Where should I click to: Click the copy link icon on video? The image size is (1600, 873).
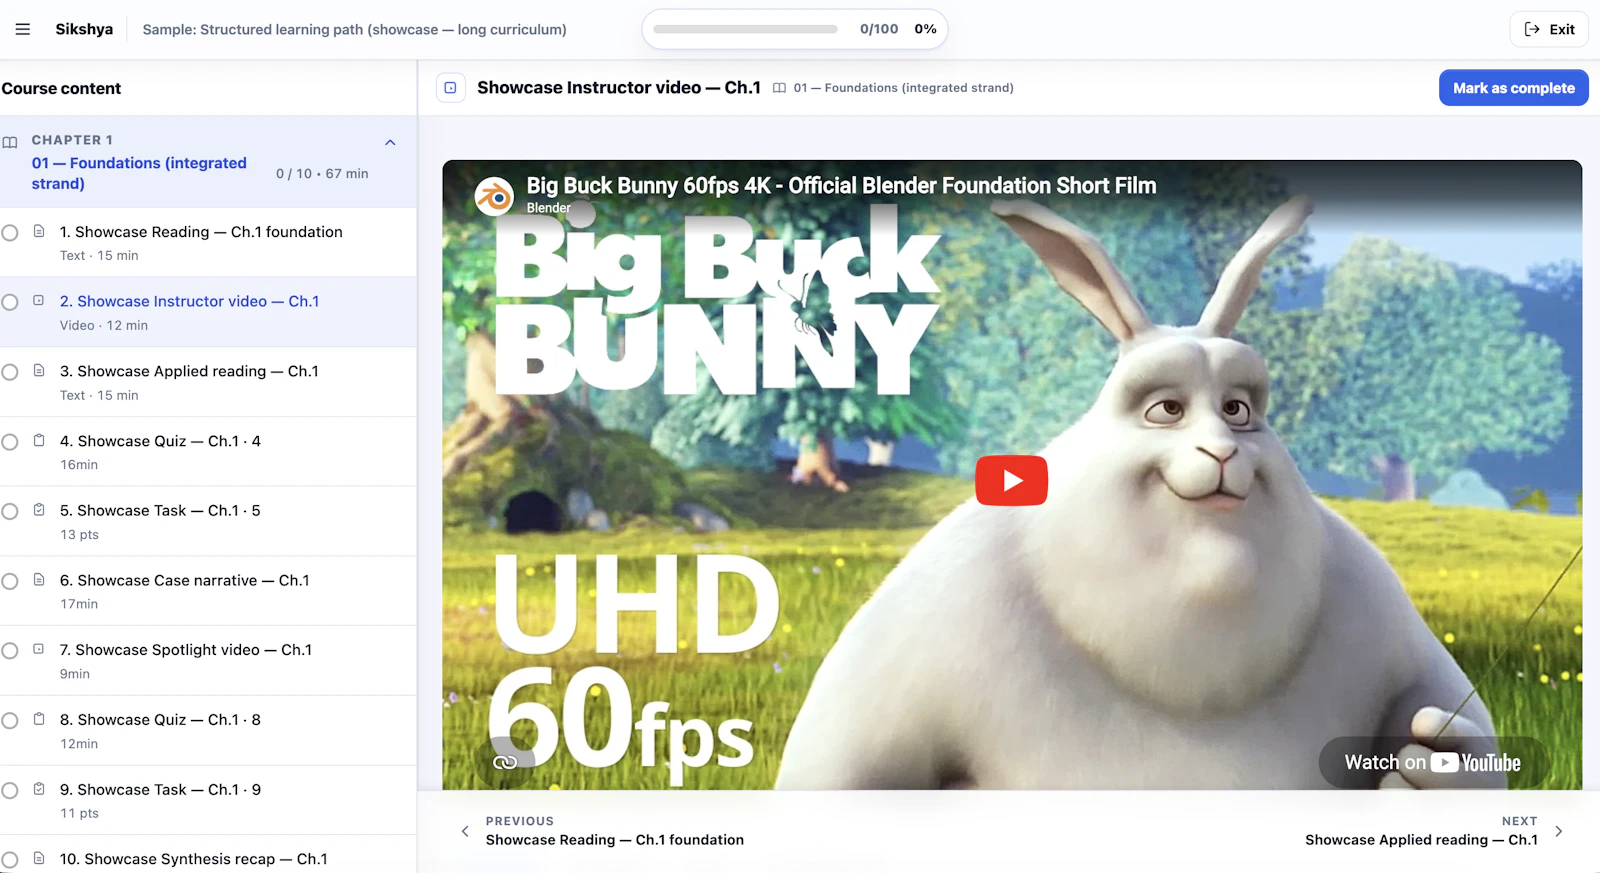tap(505, 762)
